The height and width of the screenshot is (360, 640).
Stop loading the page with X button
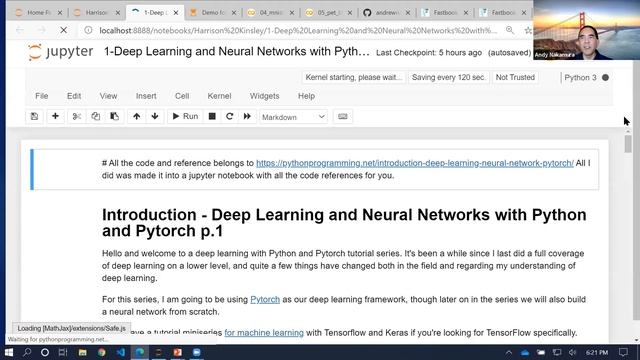[63, 30]
